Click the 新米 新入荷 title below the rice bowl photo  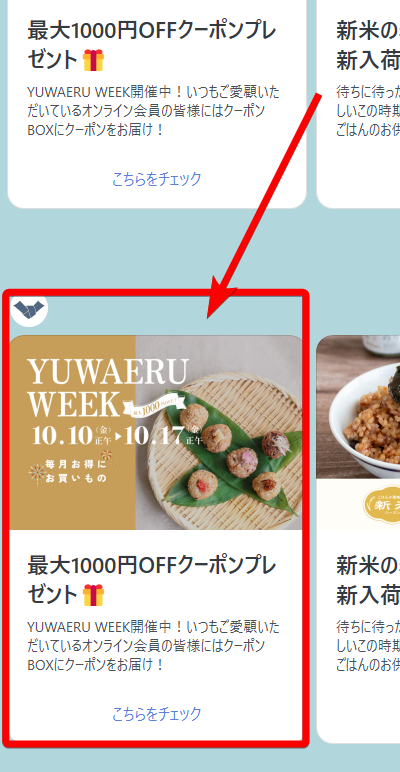tap(368, 580)
